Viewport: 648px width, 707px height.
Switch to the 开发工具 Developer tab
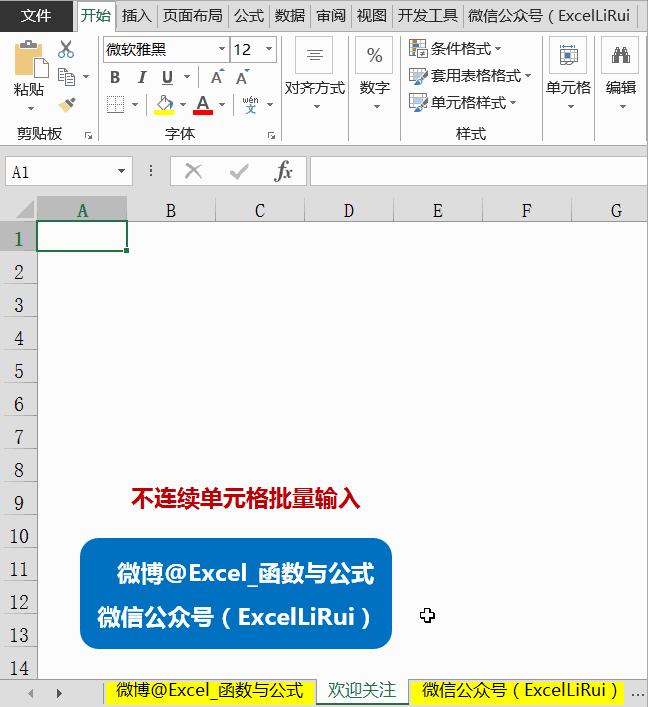[x=427, y=16]
